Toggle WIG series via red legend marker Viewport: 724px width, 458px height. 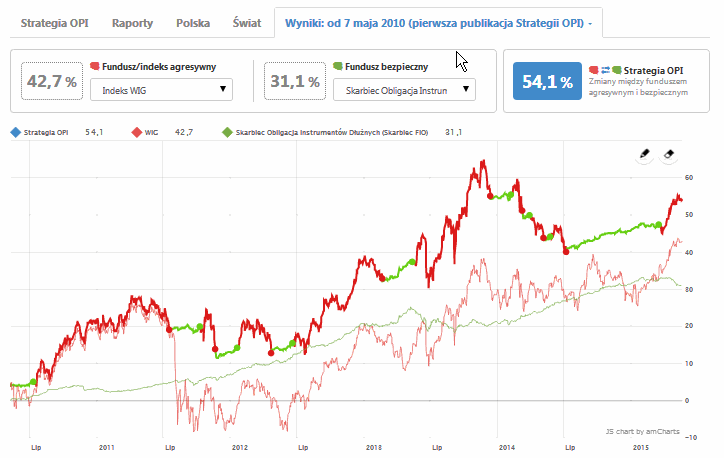pyautogui.click(x=137, y=131)
